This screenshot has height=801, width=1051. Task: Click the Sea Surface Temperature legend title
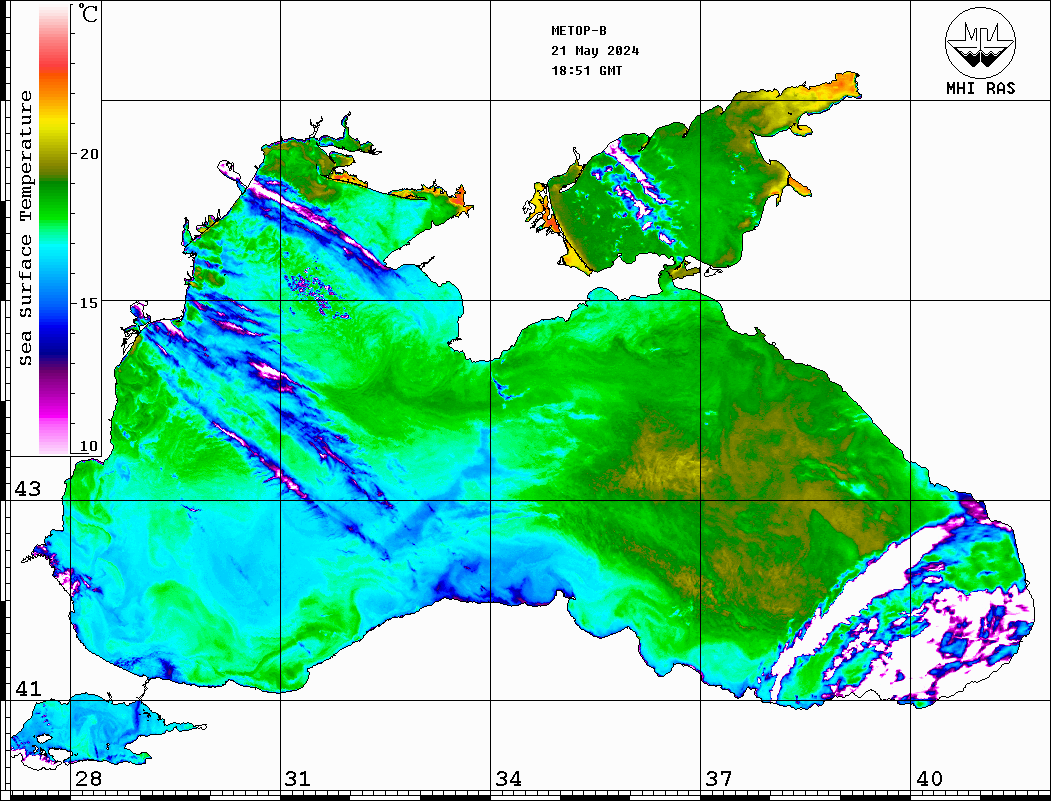[25, 228]
